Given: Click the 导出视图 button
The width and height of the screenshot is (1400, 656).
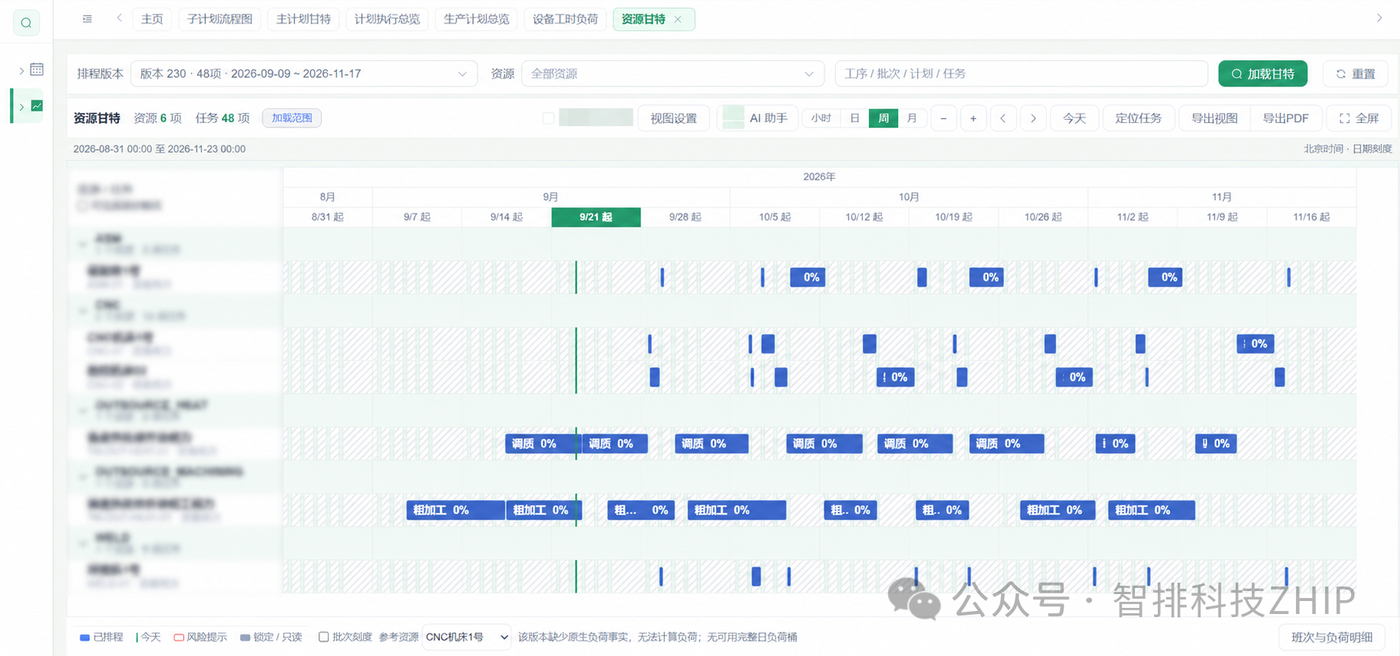Looking at the screenshot, I should coord(1215,118).
